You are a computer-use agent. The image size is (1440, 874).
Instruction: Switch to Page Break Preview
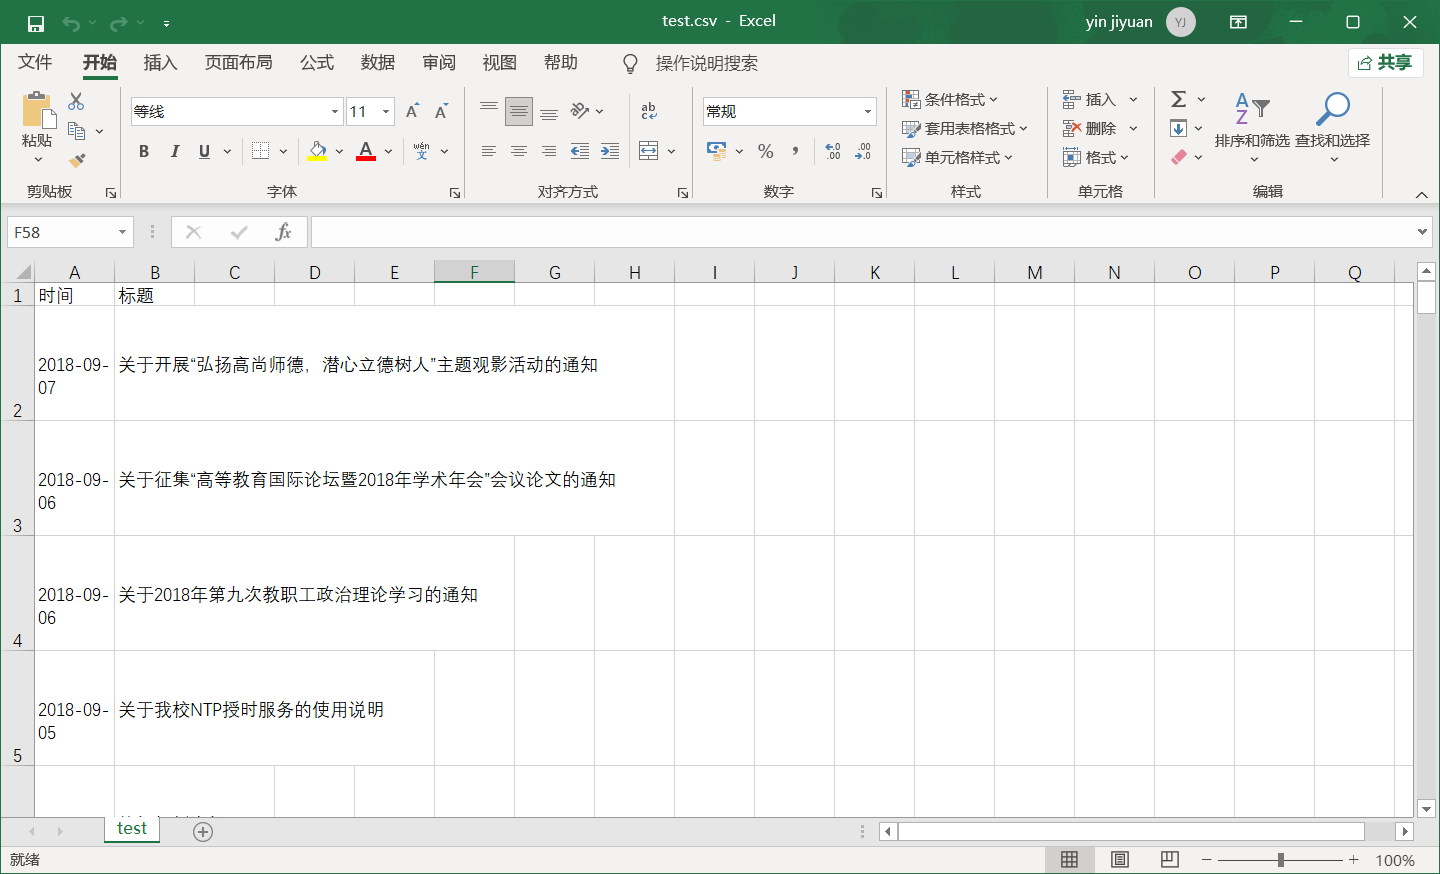point(1169,860)
